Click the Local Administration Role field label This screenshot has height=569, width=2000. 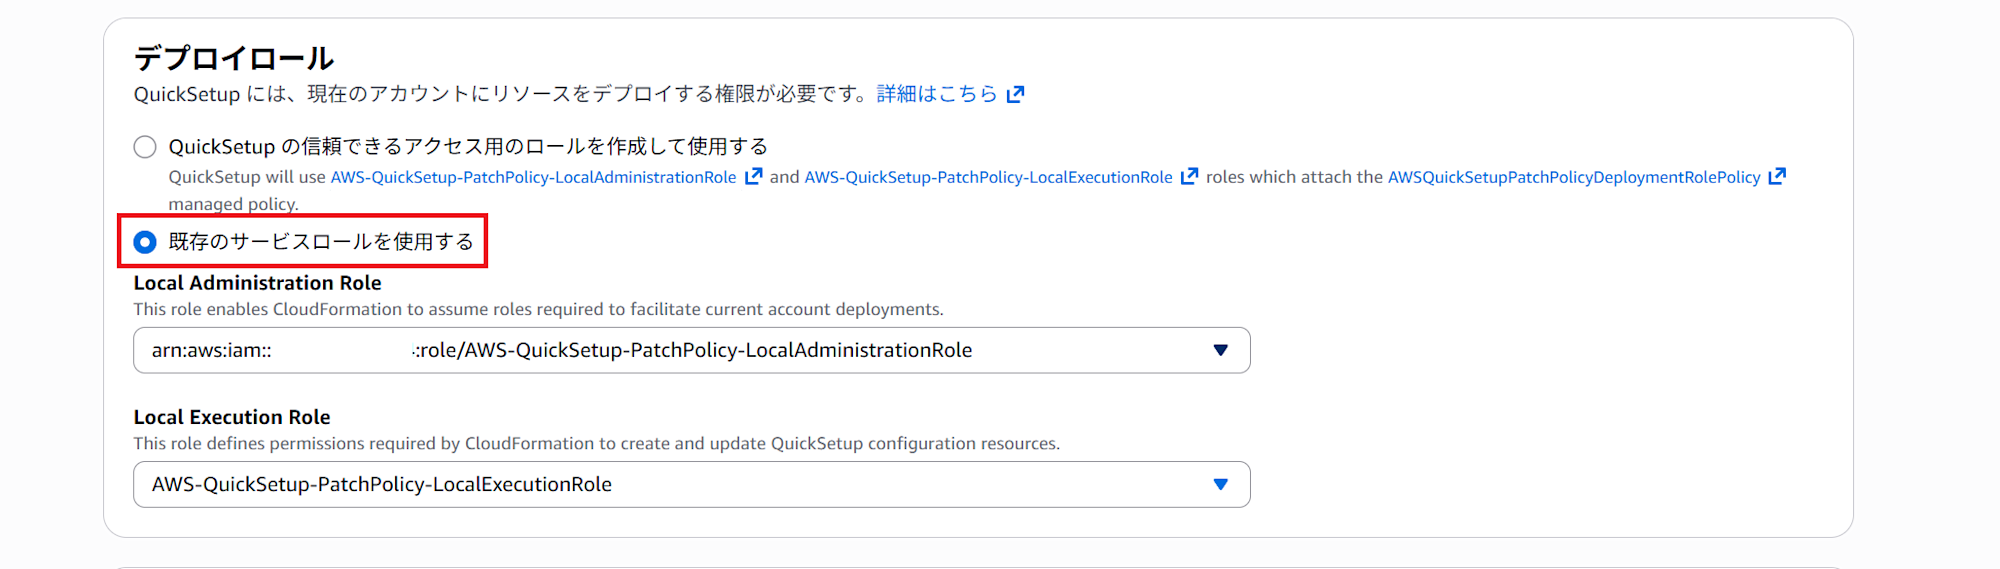(257, 283)
